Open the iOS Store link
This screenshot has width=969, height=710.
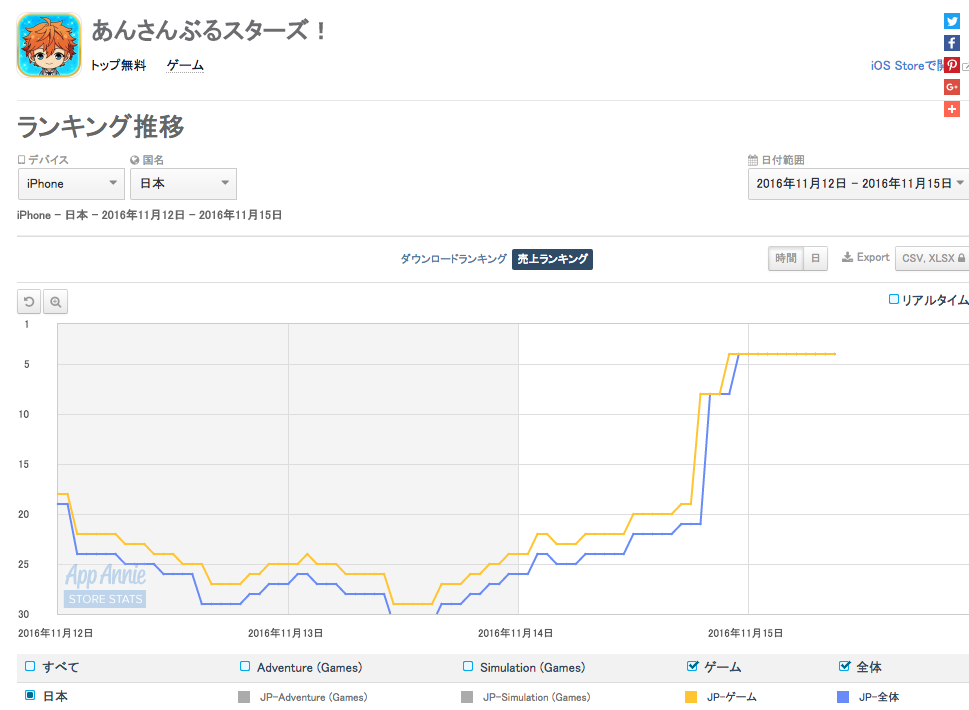click(x=907, y=66)
